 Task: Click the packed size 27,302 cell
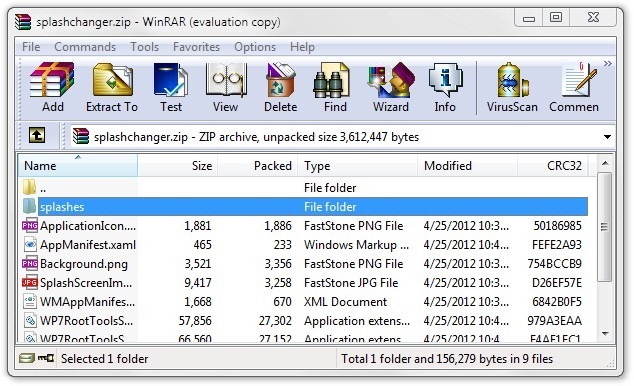coord(275,321)
